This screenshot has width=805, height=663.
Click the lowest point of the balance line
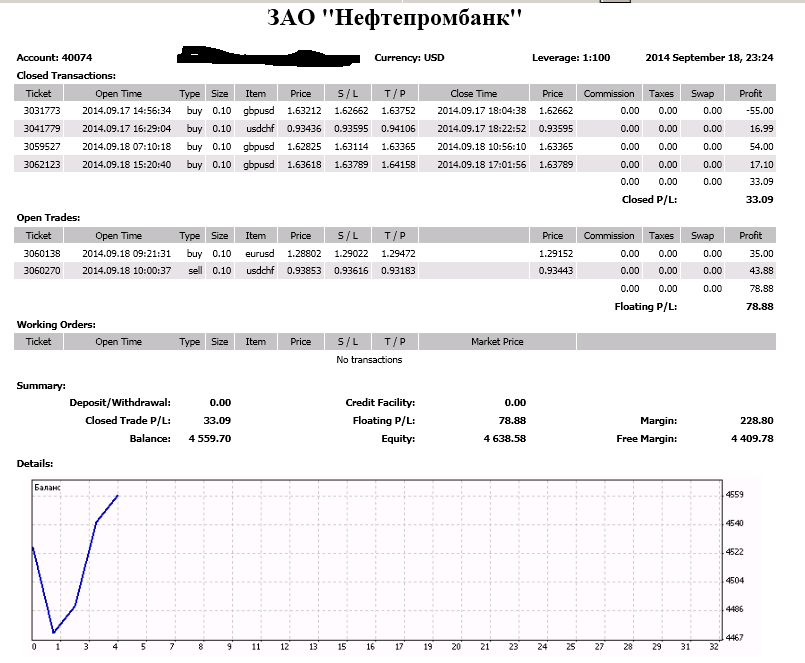click(x=54, y=632)
